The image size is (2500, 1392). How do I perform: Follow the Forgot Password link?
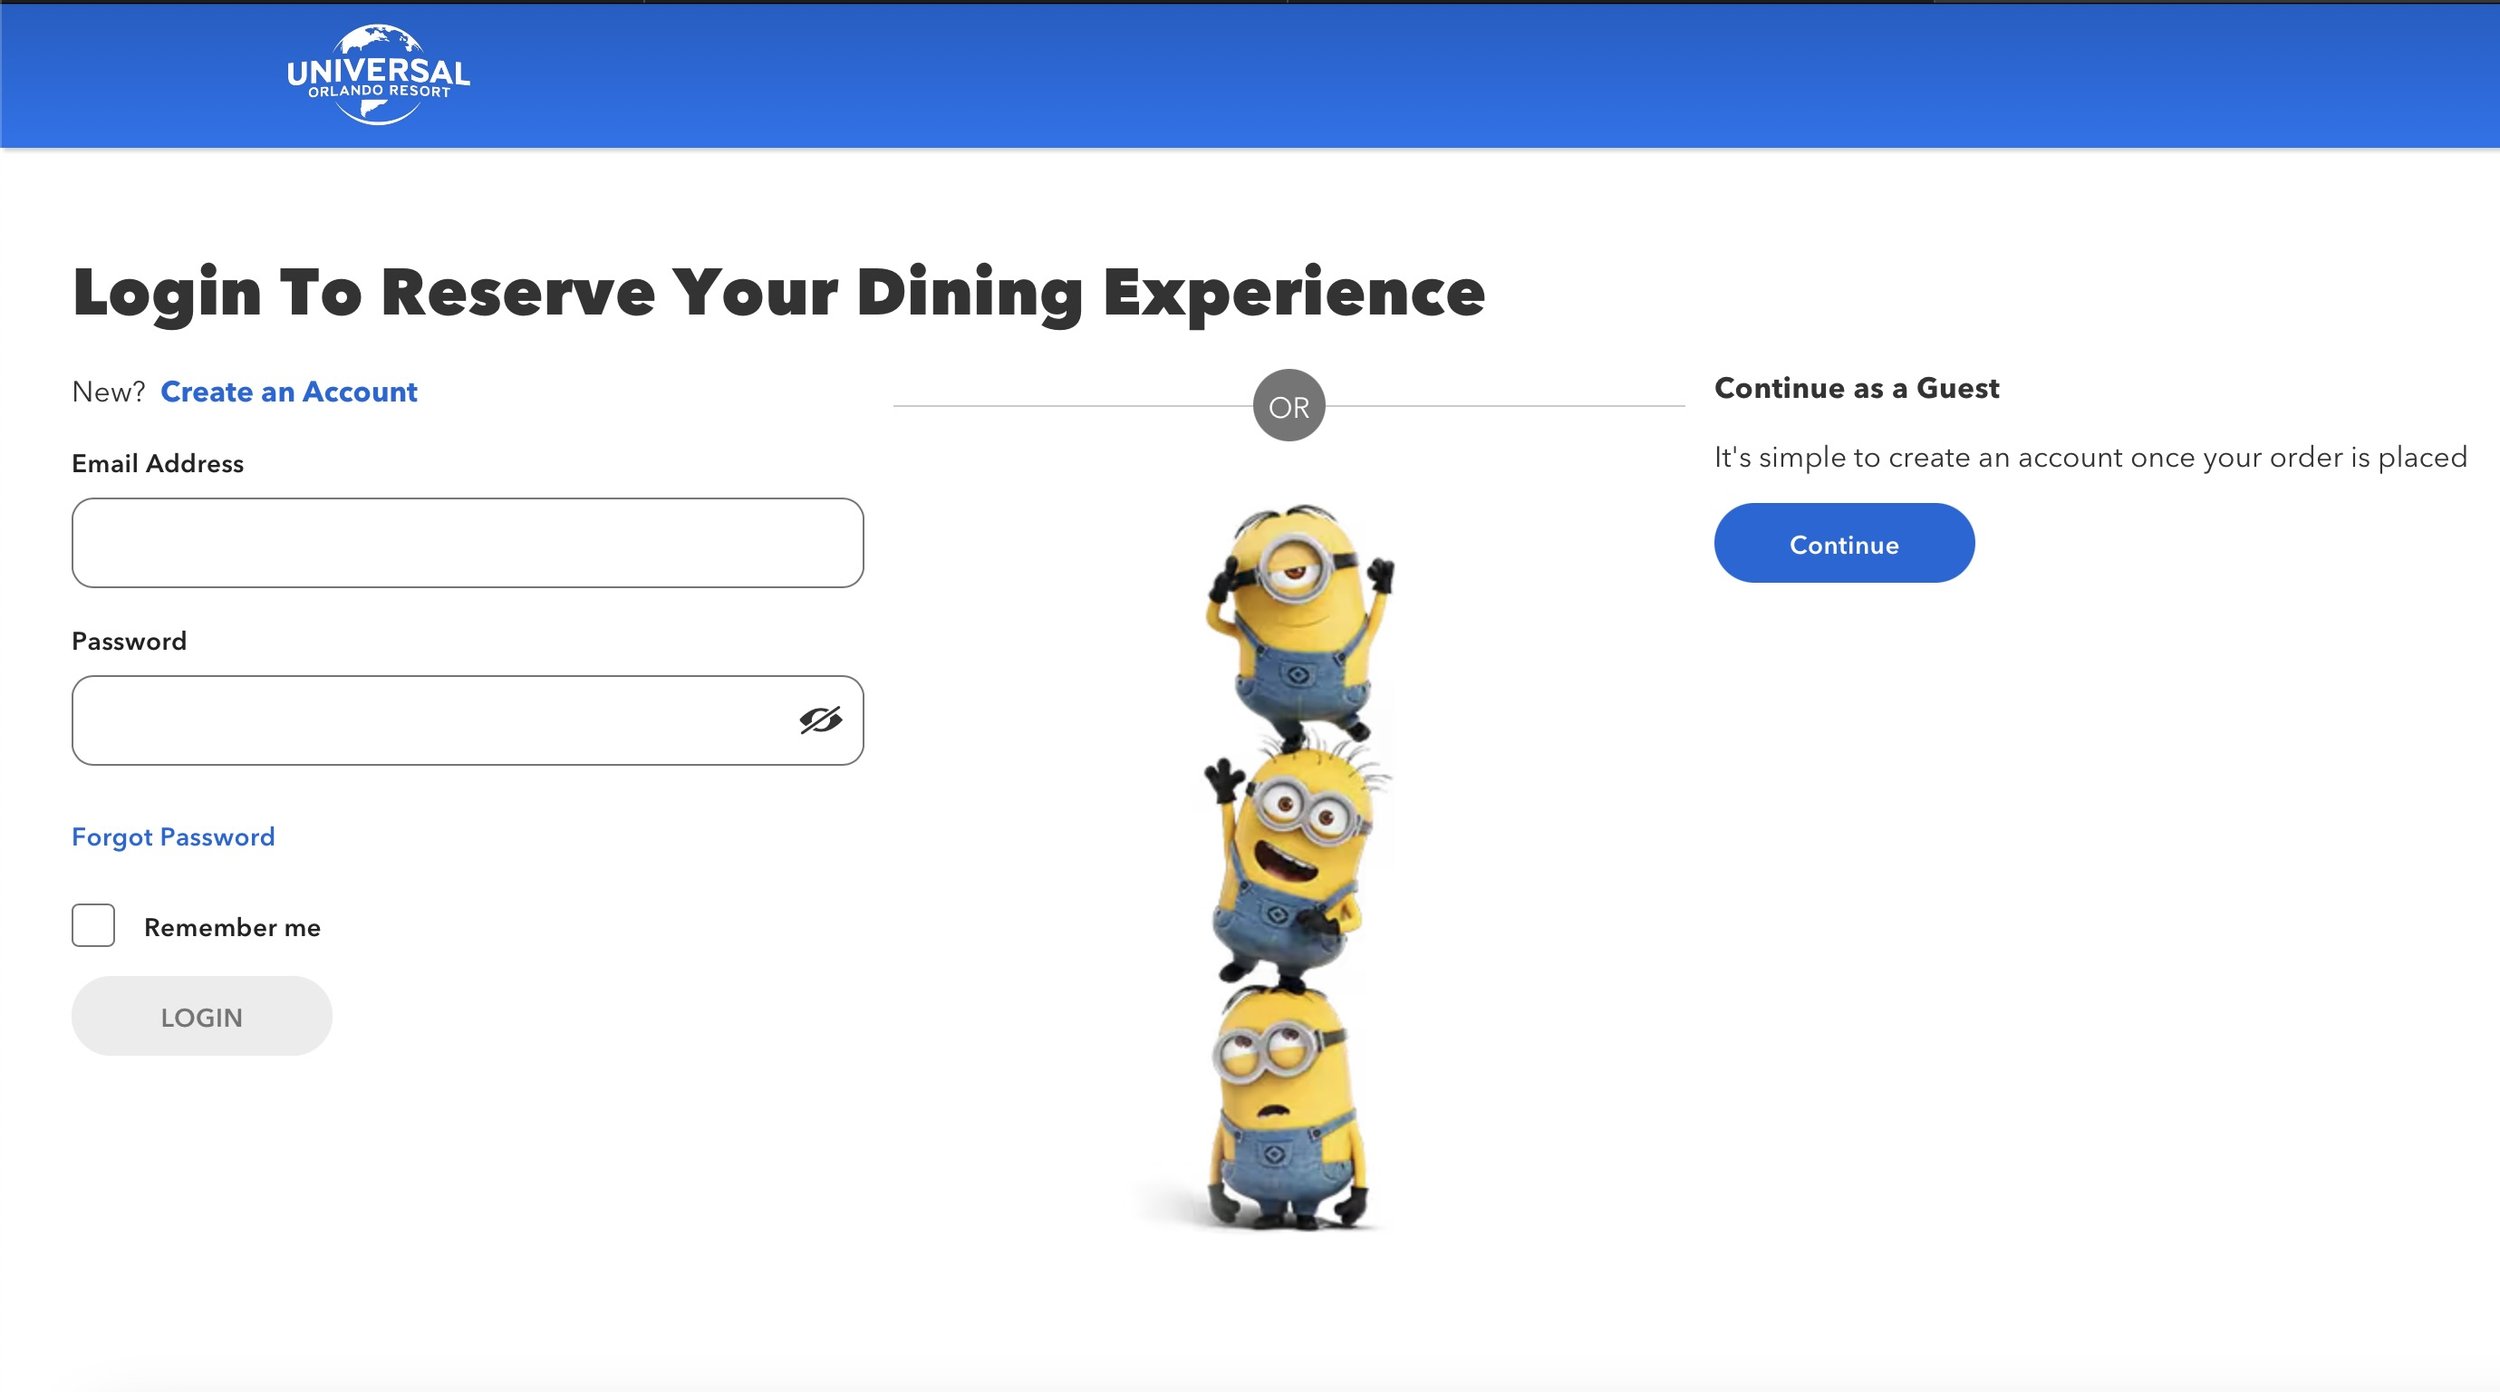click(x=173, y=837)
